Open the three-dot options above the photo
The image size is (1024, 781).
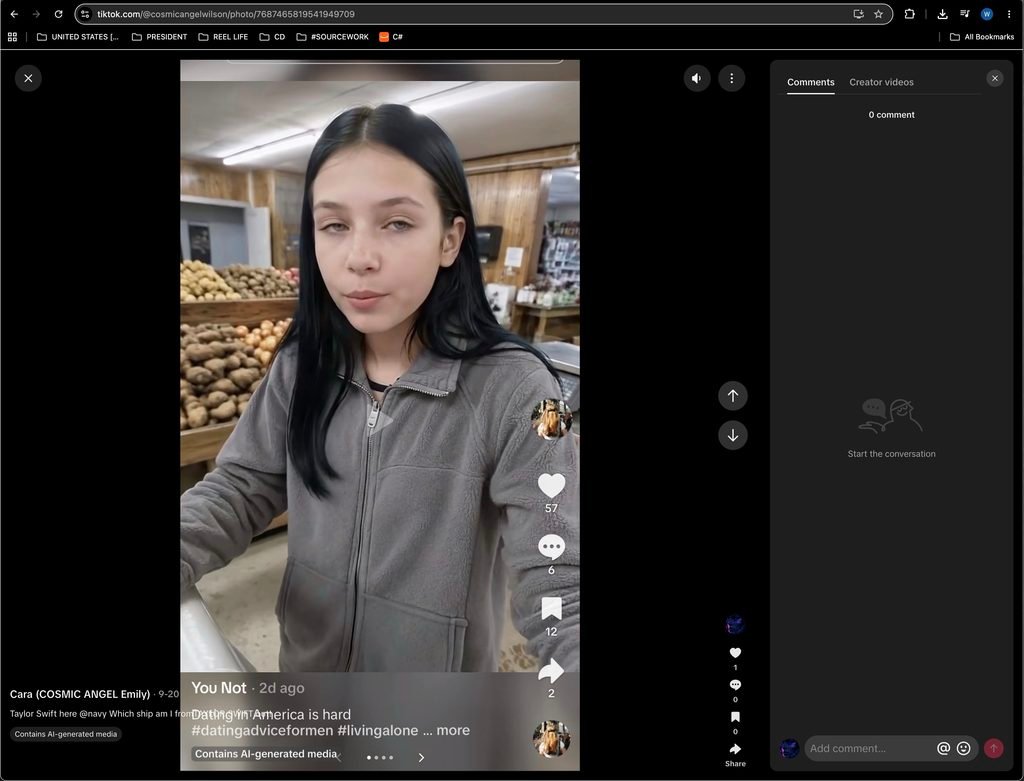[x=731, y=78]
